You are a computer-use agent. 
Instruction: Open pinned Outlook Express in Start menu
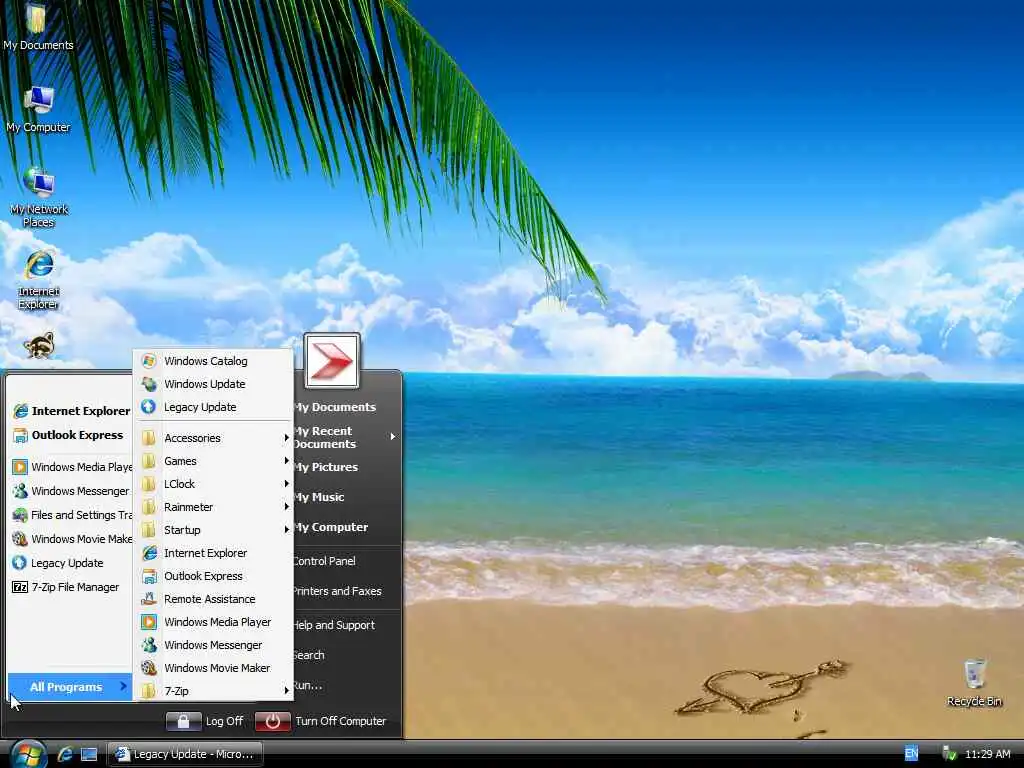[71, 435]
